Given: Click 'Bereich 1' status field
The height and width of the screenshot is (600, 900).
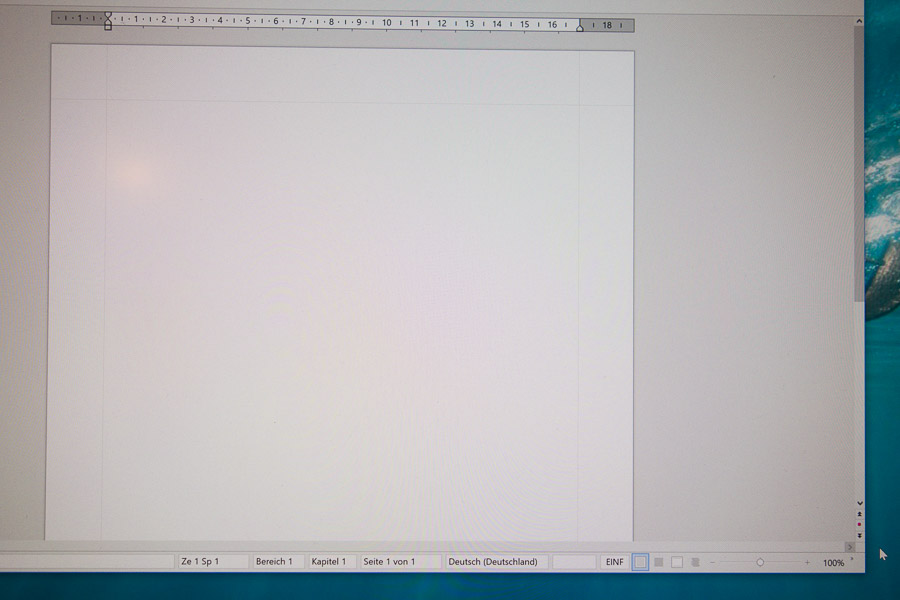Looking at the screenshot, I should coord(277,562).
